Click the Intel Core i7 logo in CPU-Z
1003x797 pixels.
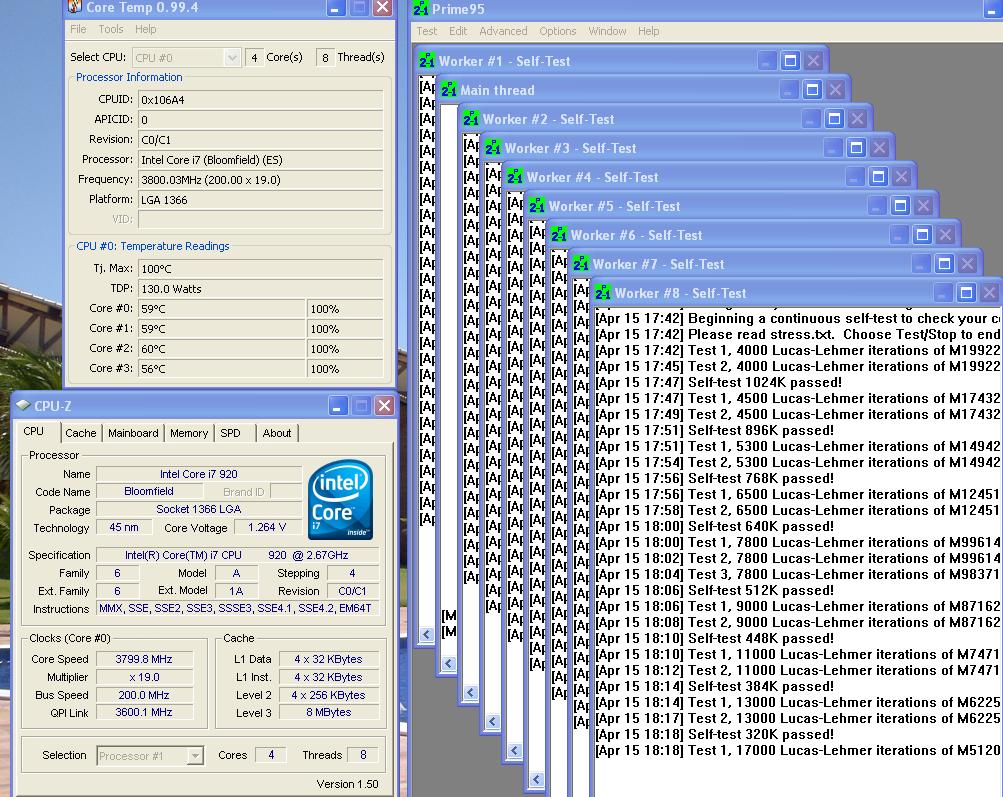point(340,500)
